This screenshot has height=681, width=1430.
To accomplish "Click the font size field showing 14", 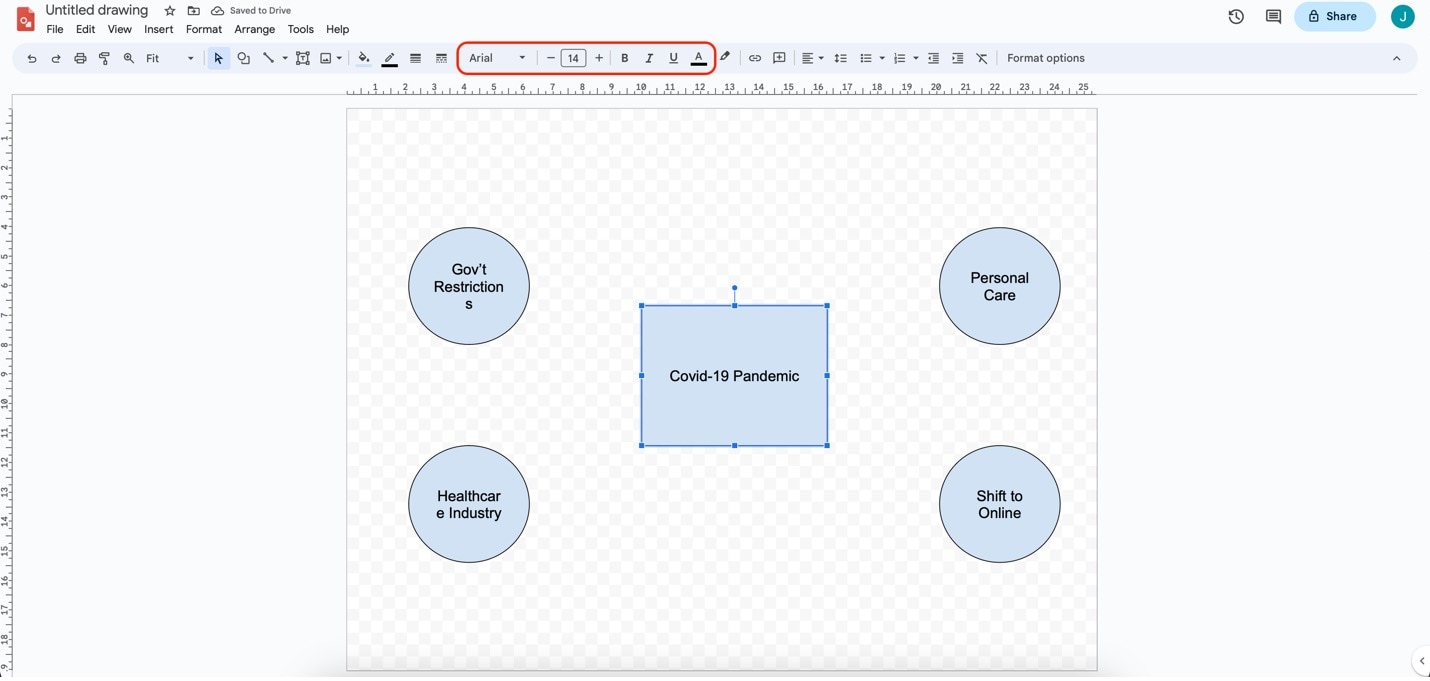I will click(x=573, y=58).
